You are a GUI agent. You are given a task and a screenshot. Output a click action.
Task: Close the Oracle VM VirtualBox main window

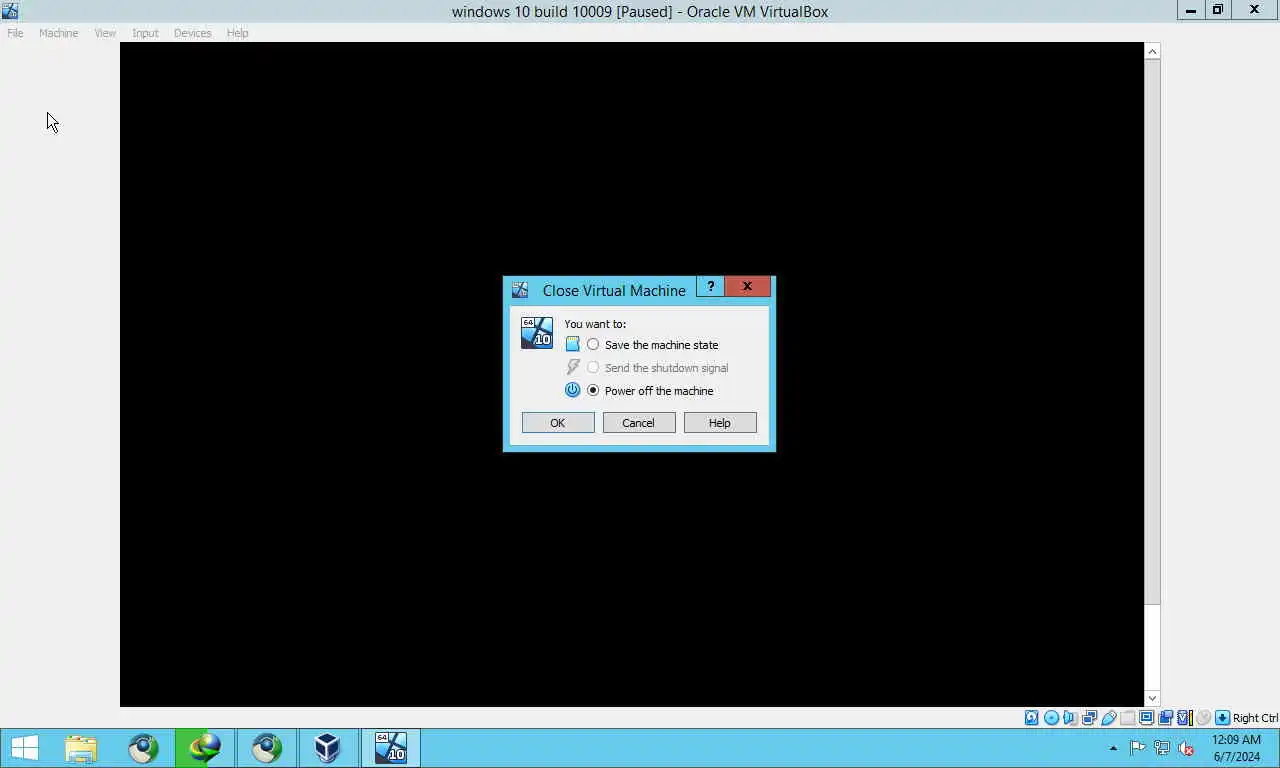(x=1254, y=10)
